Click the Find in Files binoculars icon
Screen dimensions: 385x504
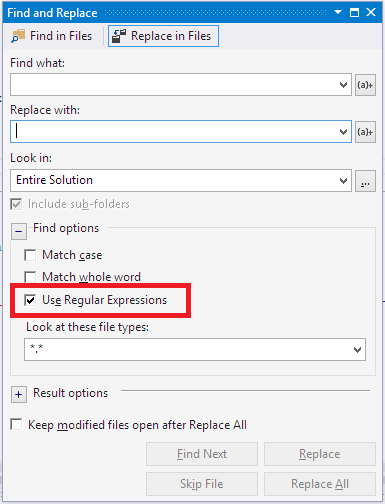(x=18, y=36)
